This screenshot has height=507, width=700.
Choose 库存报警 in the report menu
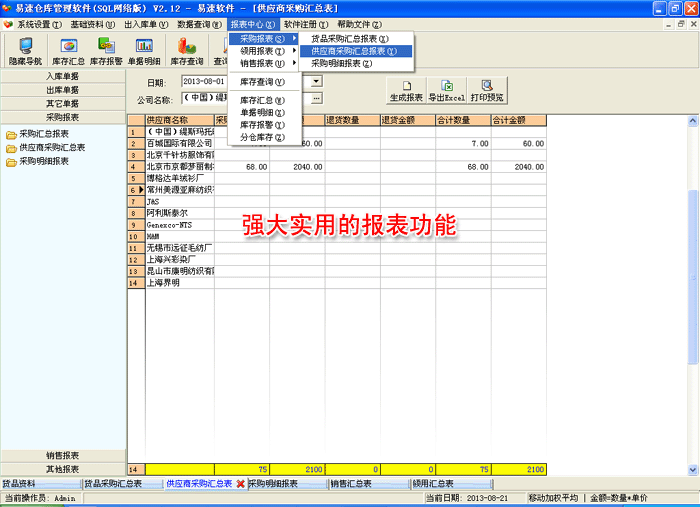[263, 125]
